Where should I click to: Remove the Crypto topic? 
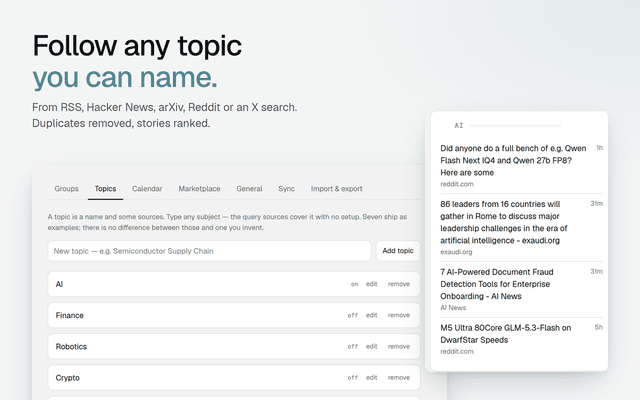coord(399,378)
